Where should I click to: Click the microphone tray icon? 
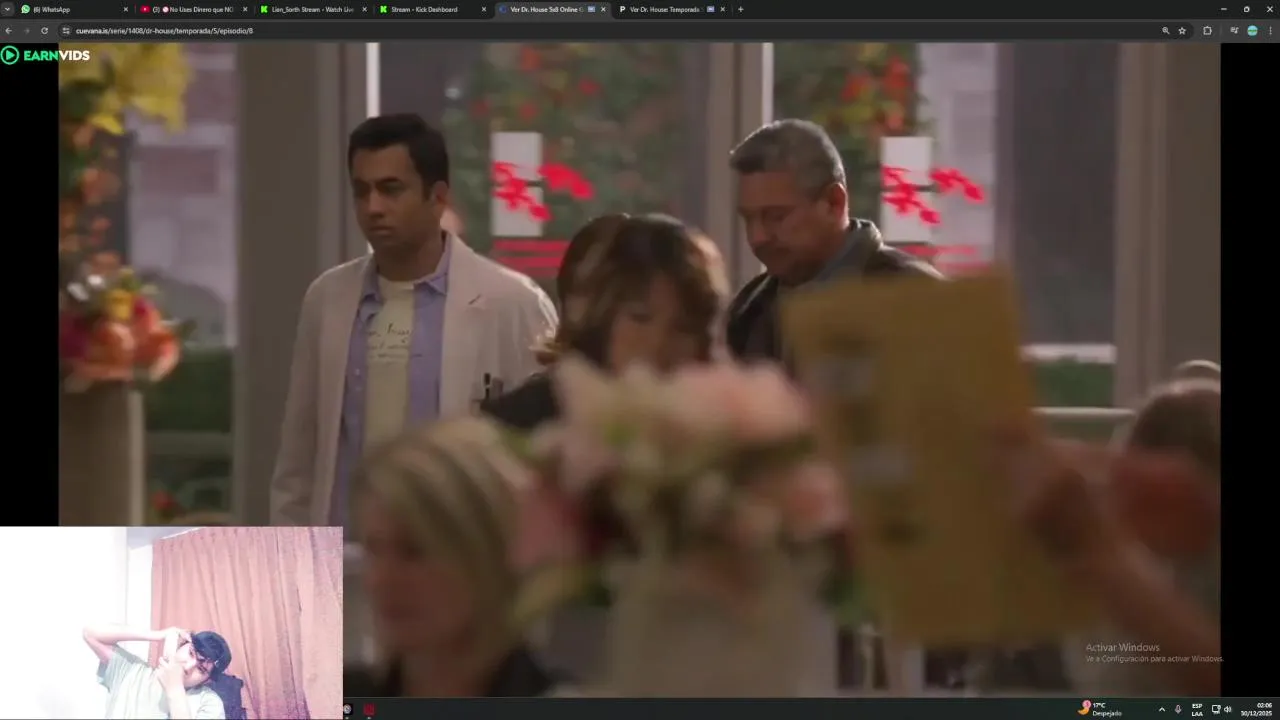coord(1177,709)
